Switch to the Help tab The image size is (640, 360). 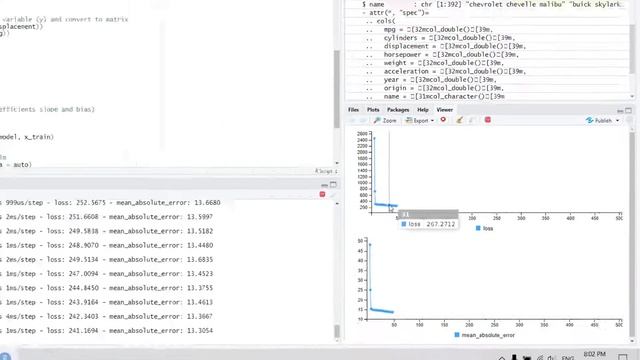click(423, 110)
